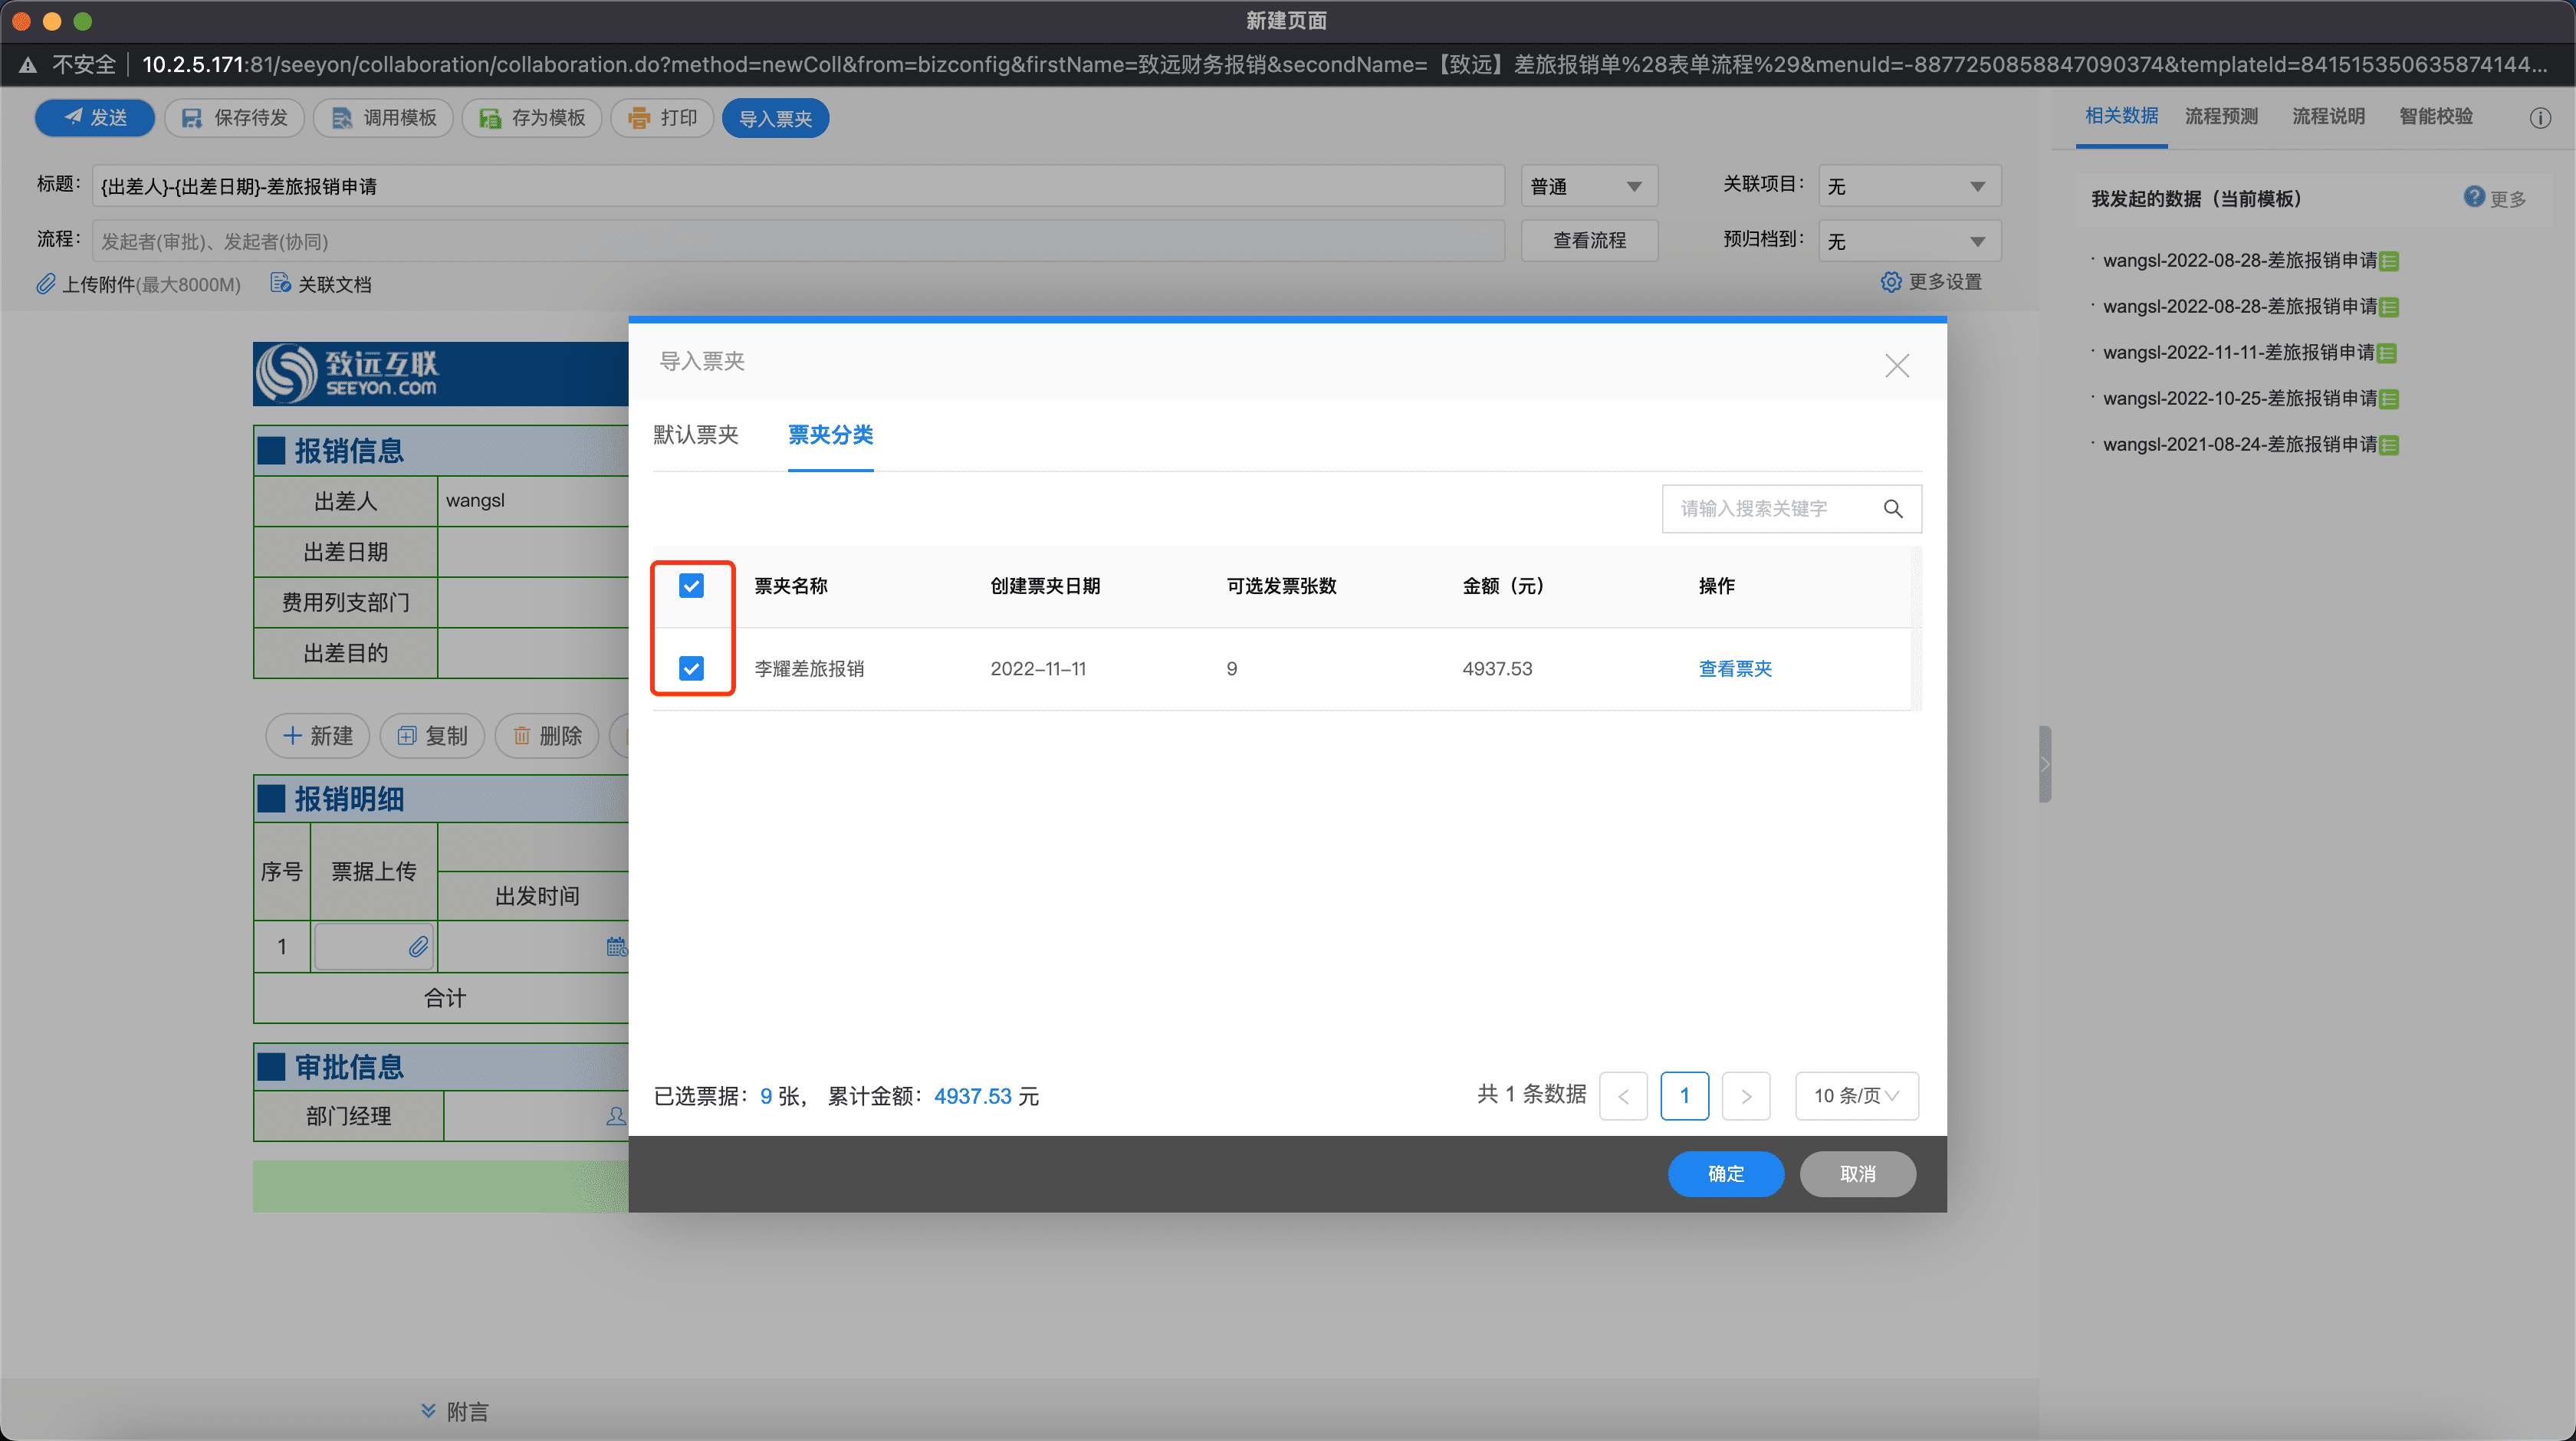
Task: Click the form icon beside wangsl-2022-11-11 entry
Action: coord(2386,353)
